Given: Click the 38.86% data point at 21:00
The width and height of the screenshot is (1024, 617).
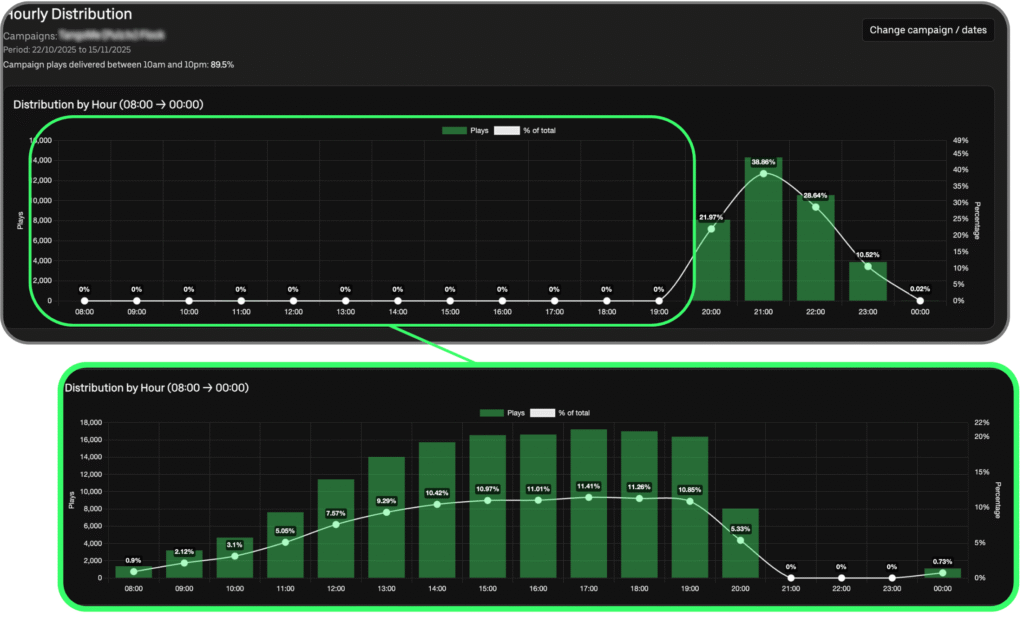Looking at the screenshot, I should 763,174.
